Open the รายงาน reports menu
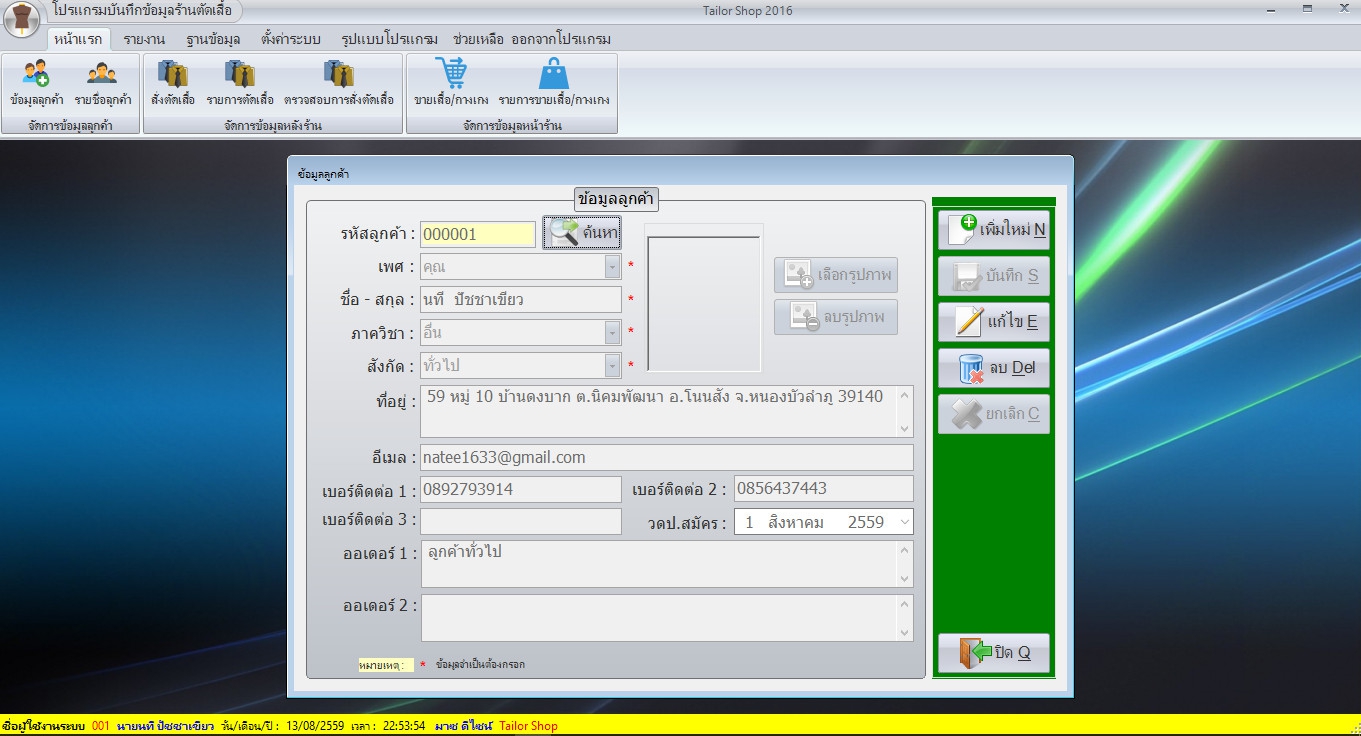The width and height of the screenshot is (1361, 736). point(145,39)
